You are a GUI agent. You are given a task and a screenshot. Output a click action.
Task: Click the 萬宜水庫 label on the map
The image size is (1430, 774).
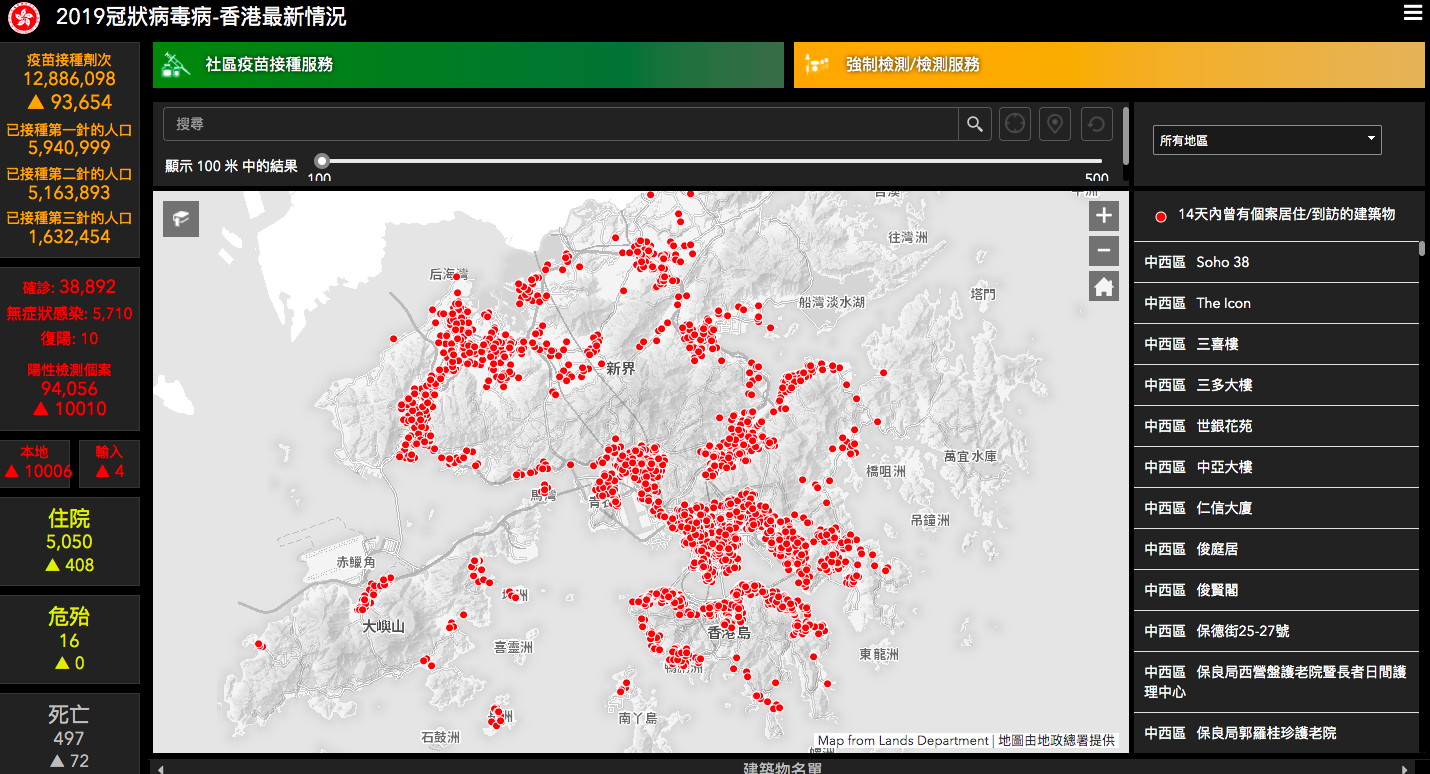tap(970, 456)
